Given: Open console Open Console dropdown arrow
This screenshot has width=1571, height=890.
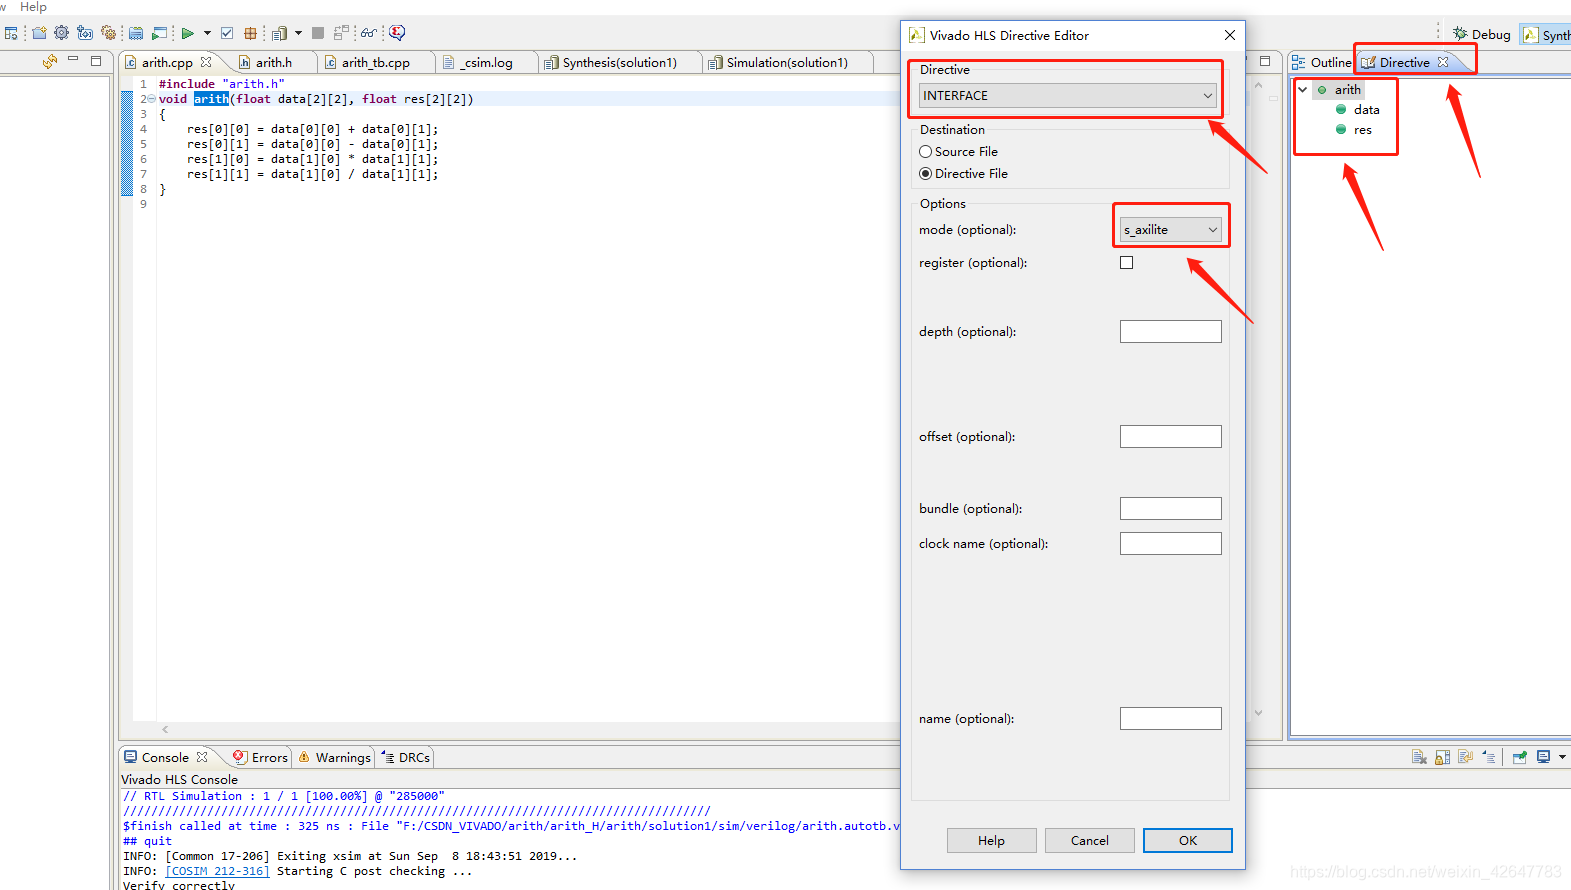Looking at the screenshot, I should click(x=1562, y=757).
